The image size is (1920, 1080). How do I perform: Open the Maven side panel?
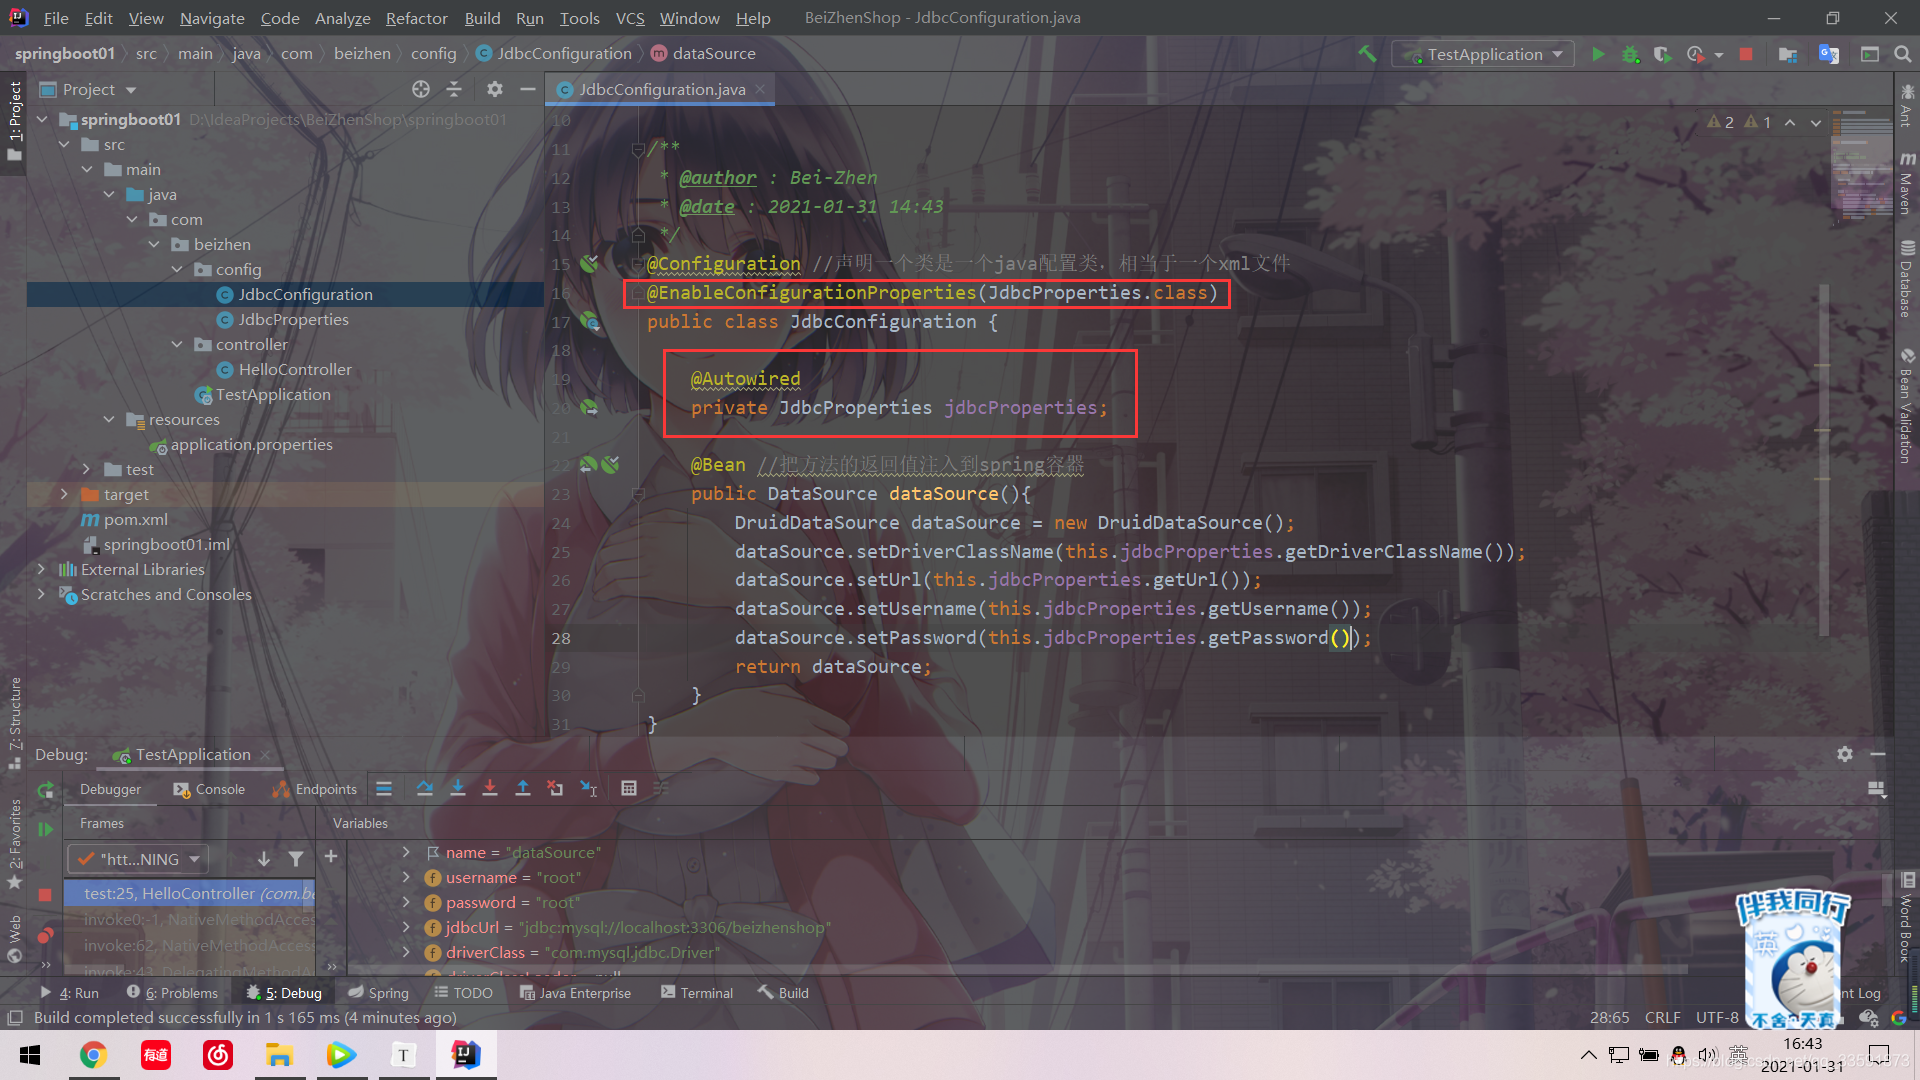pyautogui.click(x=1907, y=184)
